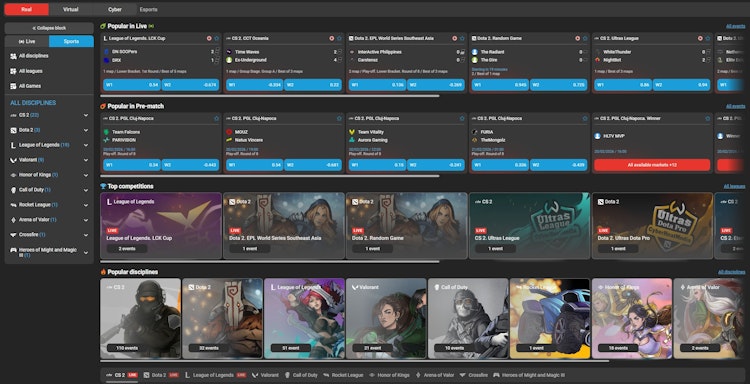Open the Valorant tab in bottom bar
The image size is (750, 384).
click(x=266, y=375)
